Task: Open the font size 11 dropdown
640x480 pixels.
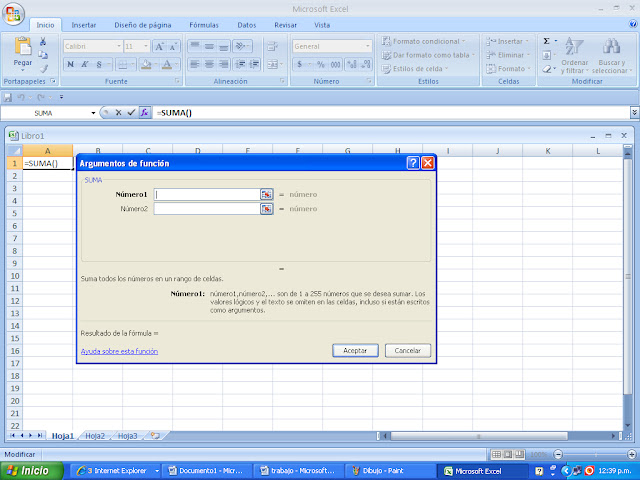Action: click(146, 46)
